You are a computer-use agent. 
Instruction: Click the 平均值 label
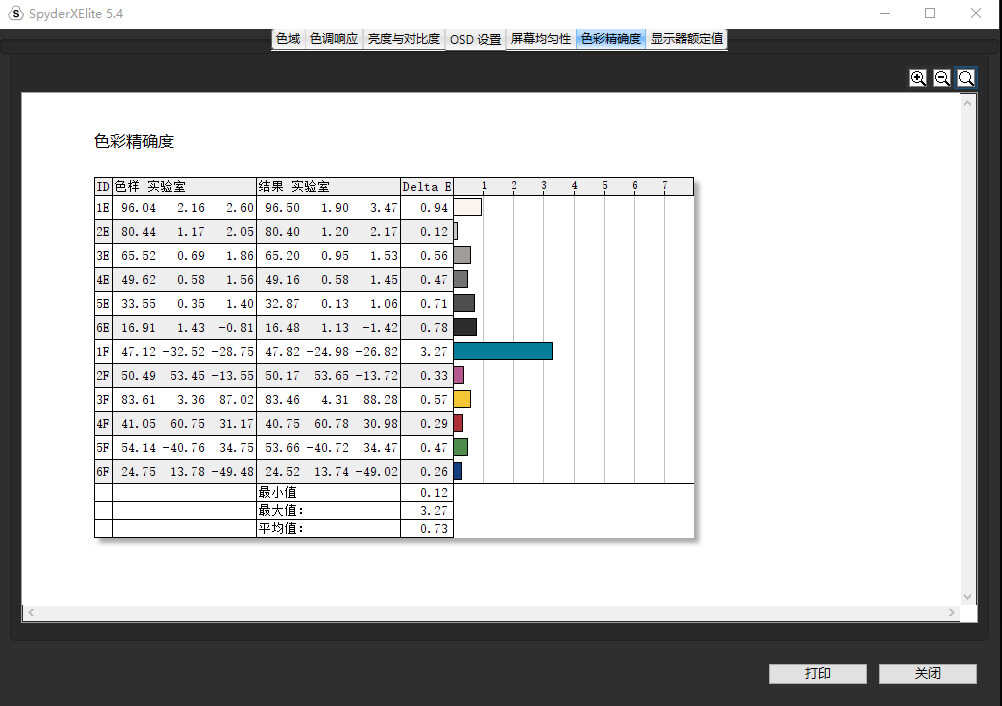(x=281, y=528)
